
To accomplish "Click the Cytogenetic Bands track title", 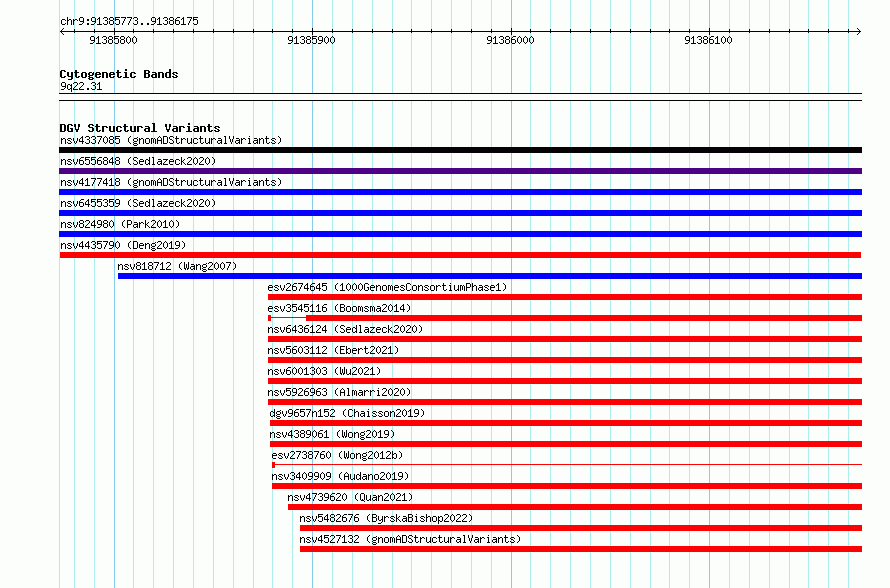I will click(119, 74).
